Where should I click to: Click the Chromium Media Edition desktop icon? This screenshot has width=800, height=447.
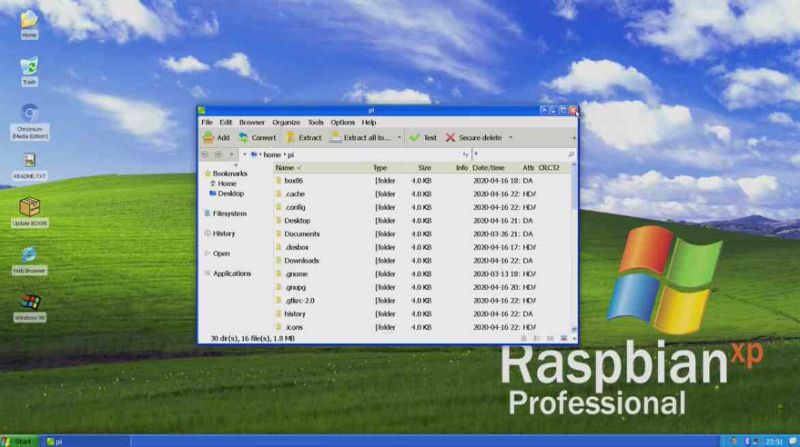click(x=30, y=121)
